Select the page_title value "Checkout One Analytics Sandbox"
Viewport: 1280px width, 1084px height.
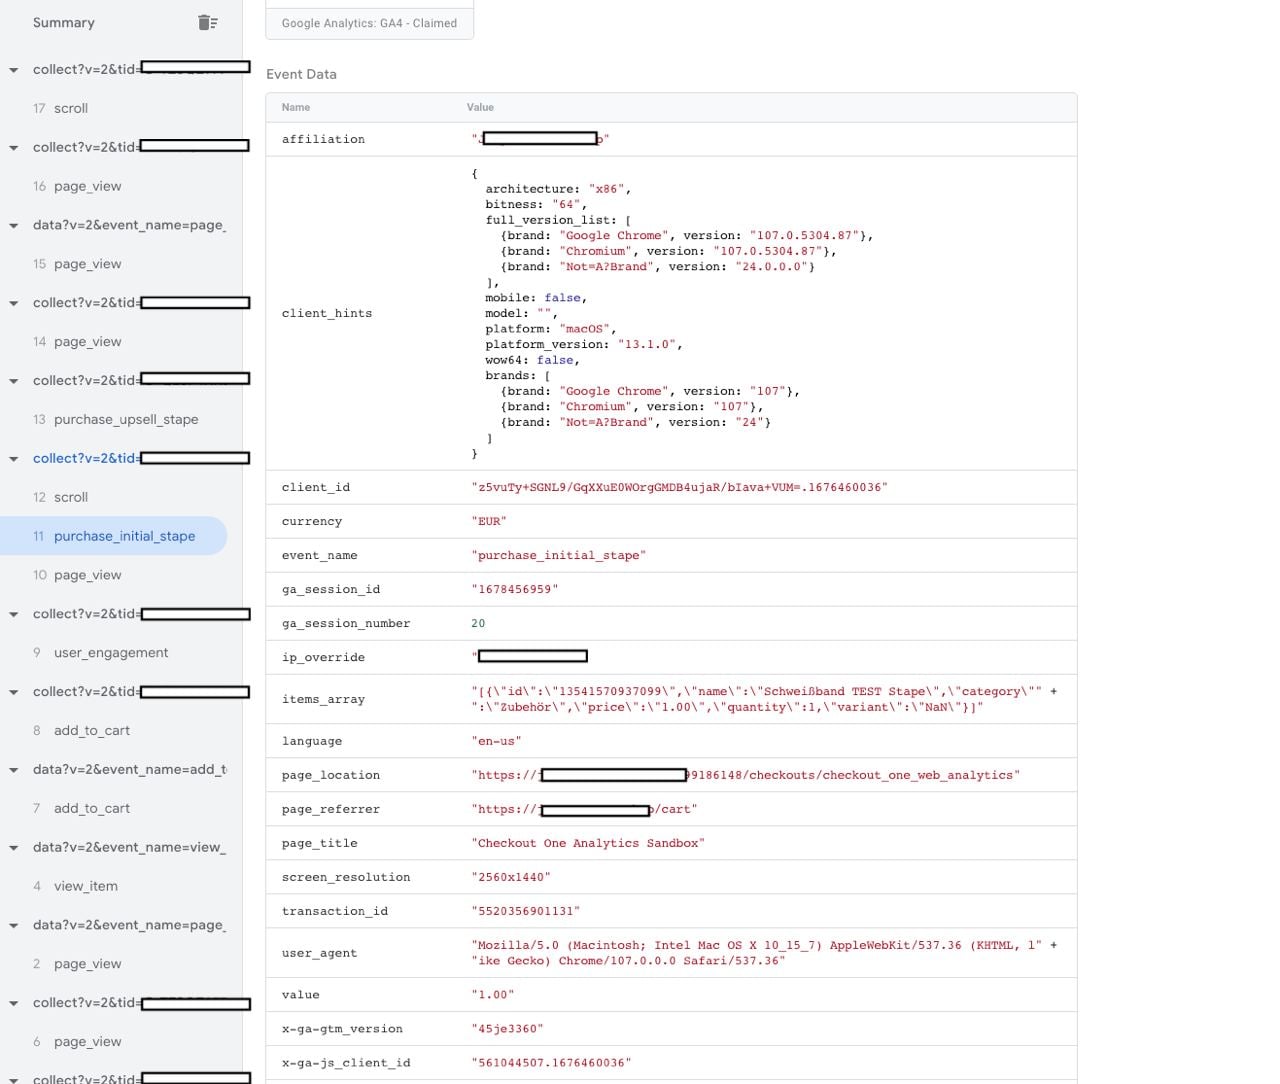(588, 843)
